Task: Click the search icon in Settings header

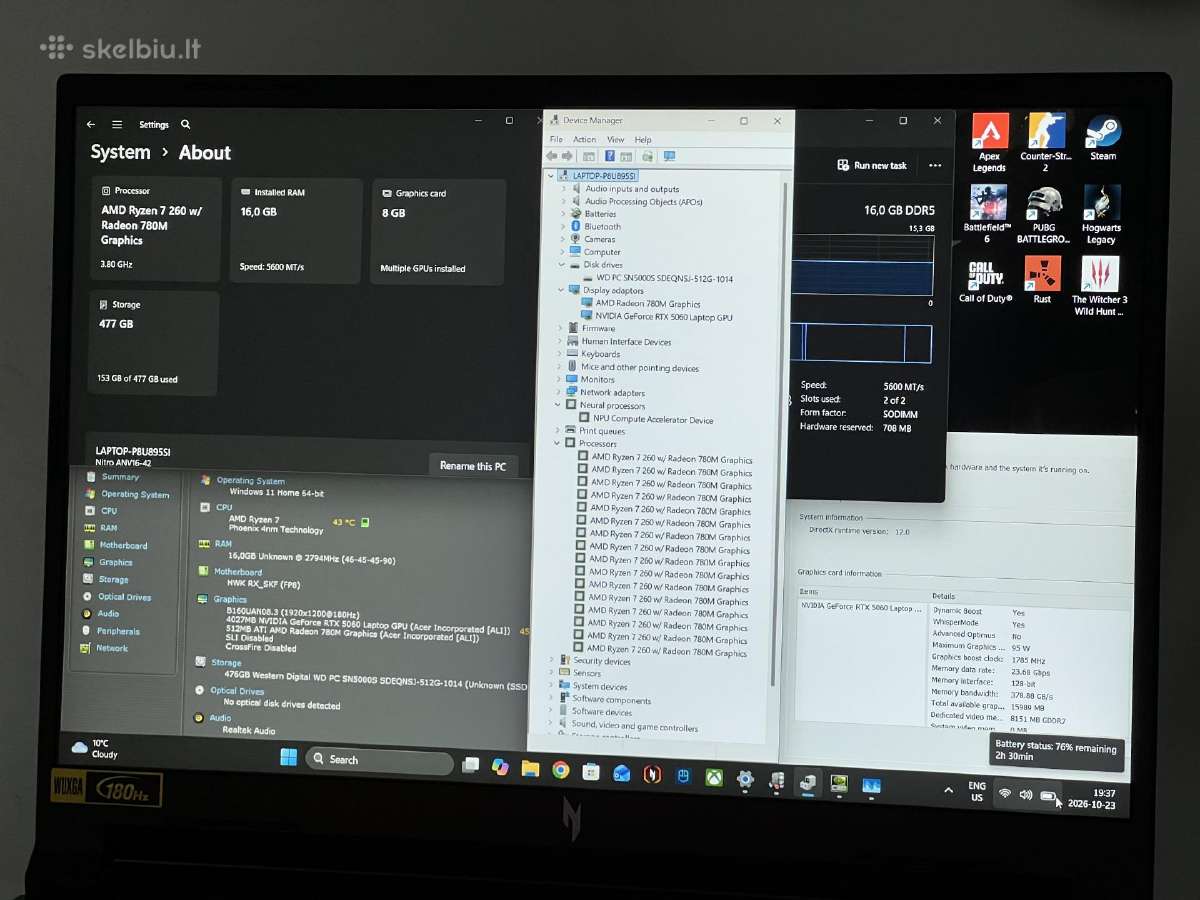Action: pos(185,125)
